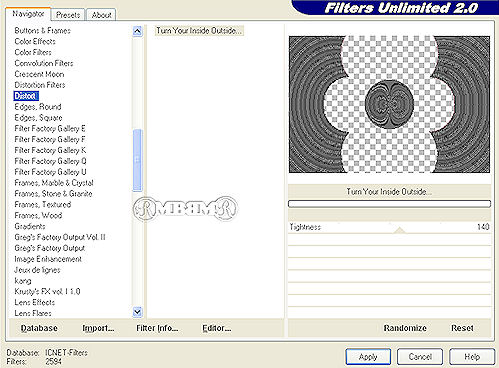
Task: Click the Tightness slider handle
Action: pos(399,230)
